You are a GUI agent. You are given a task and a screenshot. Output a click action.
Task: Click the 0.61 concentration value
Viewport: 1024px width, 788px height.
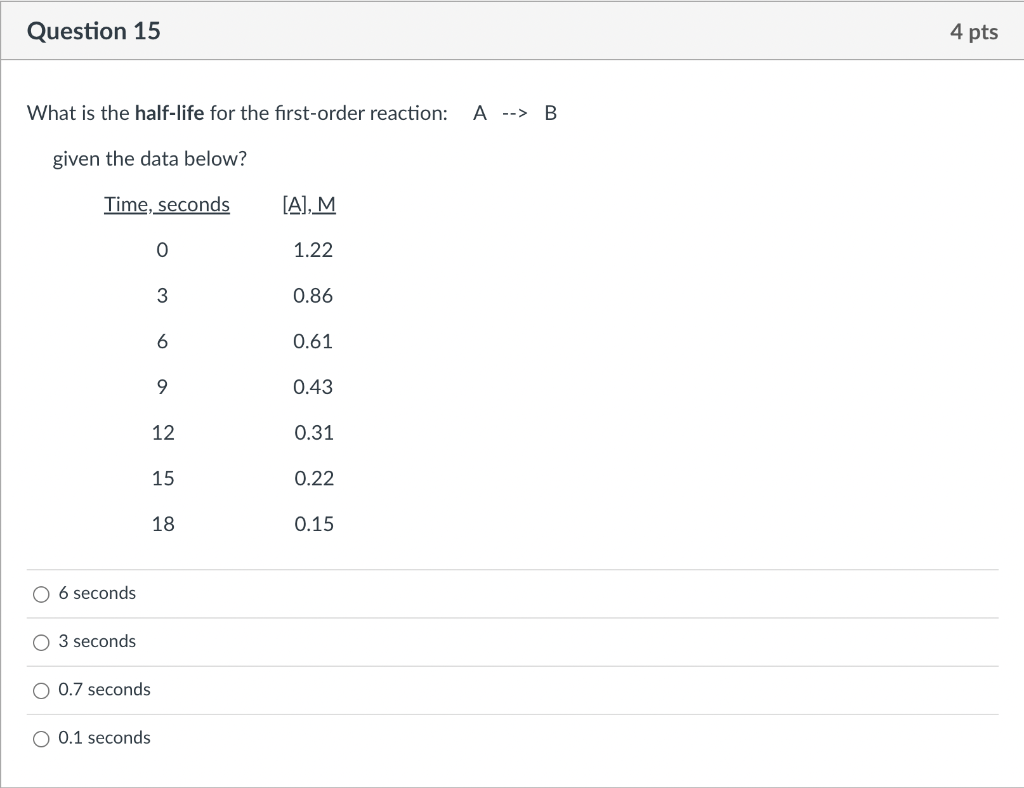[313, 341]
